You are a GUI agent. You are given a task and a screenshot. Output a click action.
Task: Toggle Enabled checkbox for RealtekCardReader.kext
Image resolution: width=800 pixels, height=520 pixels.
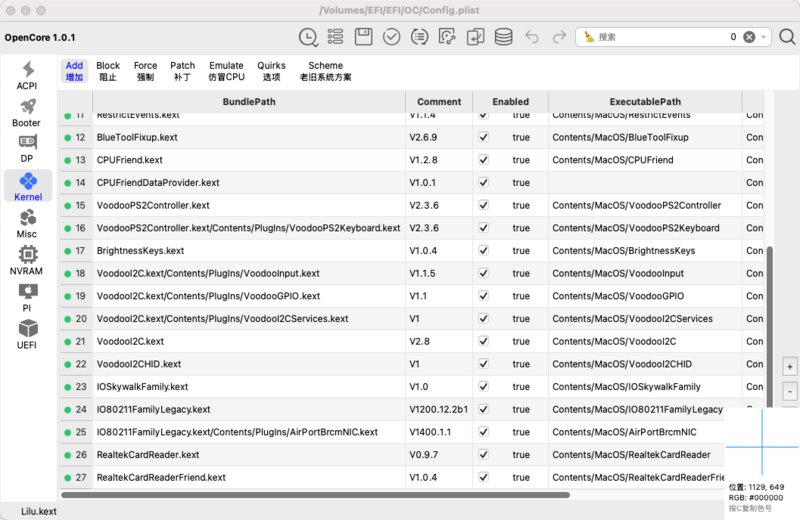[483, 455]
